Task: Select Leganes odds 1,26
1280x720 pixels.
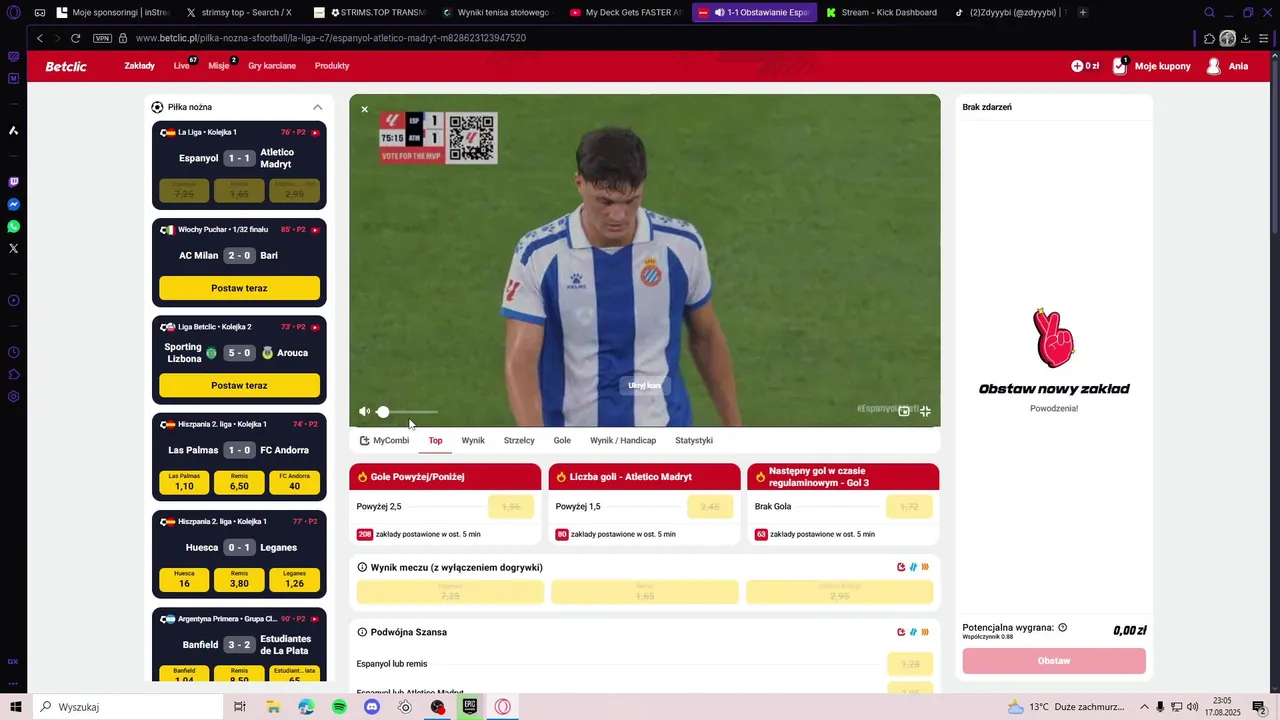Action: click(x=294, y=580)
